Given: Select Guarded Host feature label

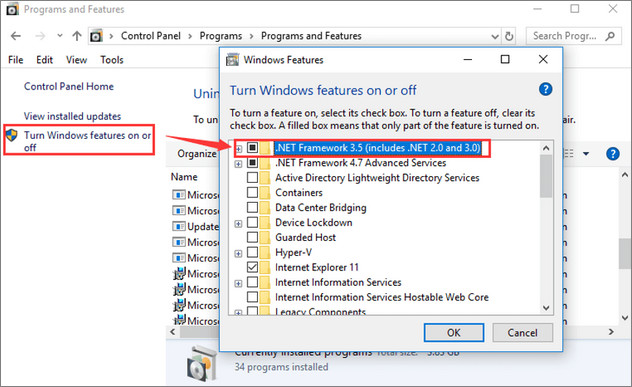Looking at the screenshot, I should [x=306, y=237].
